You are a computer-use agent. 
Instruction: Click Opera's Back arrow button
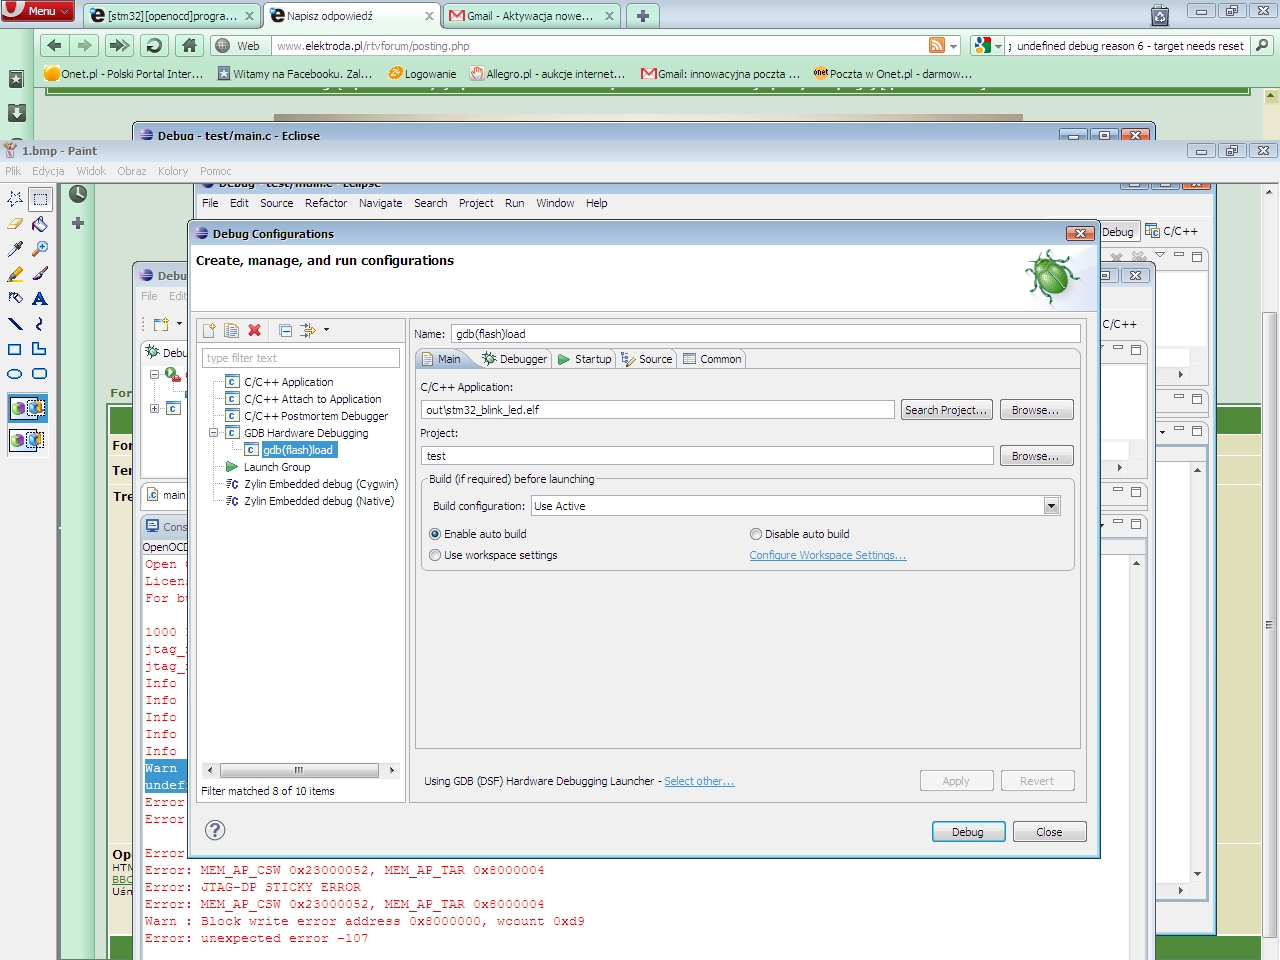coord(54,45)
